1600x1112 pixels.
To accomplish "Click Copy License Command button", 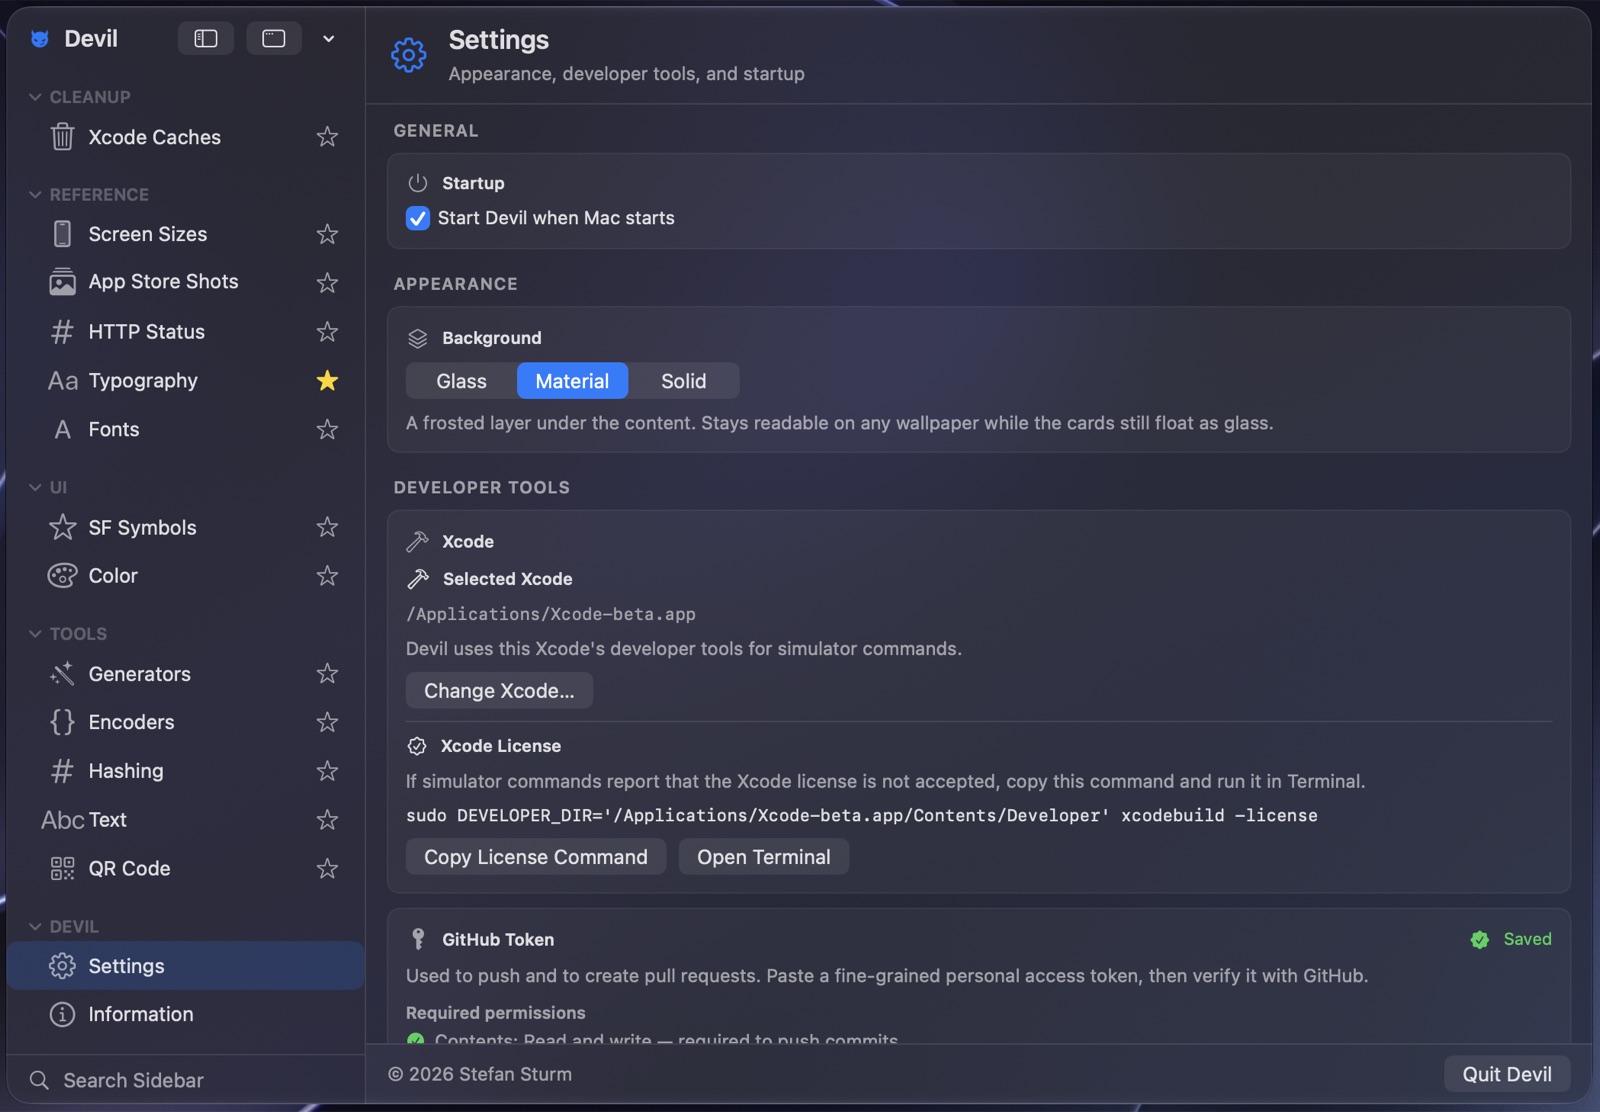I will (536, 857).
